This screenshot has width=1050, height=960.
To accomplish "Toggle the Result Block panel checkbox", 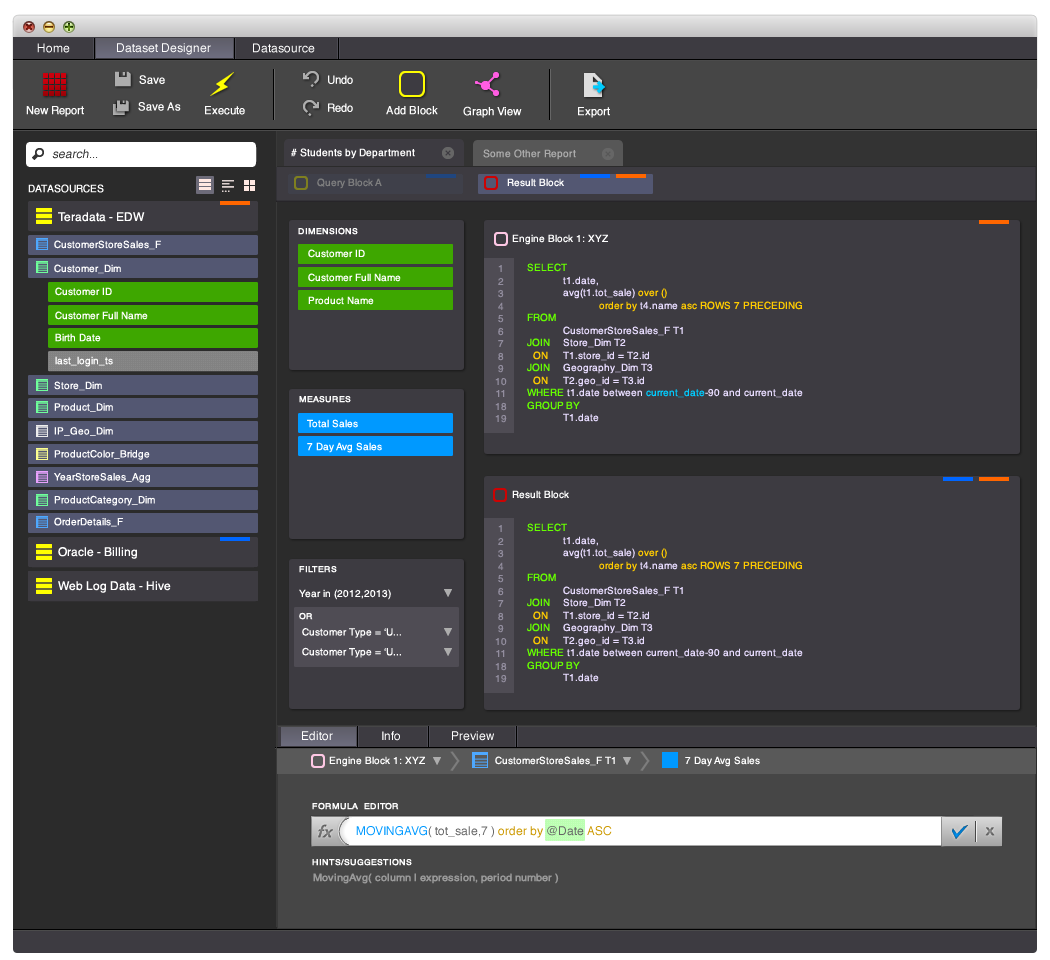I will pyautogui.click(x=501, y=495).
